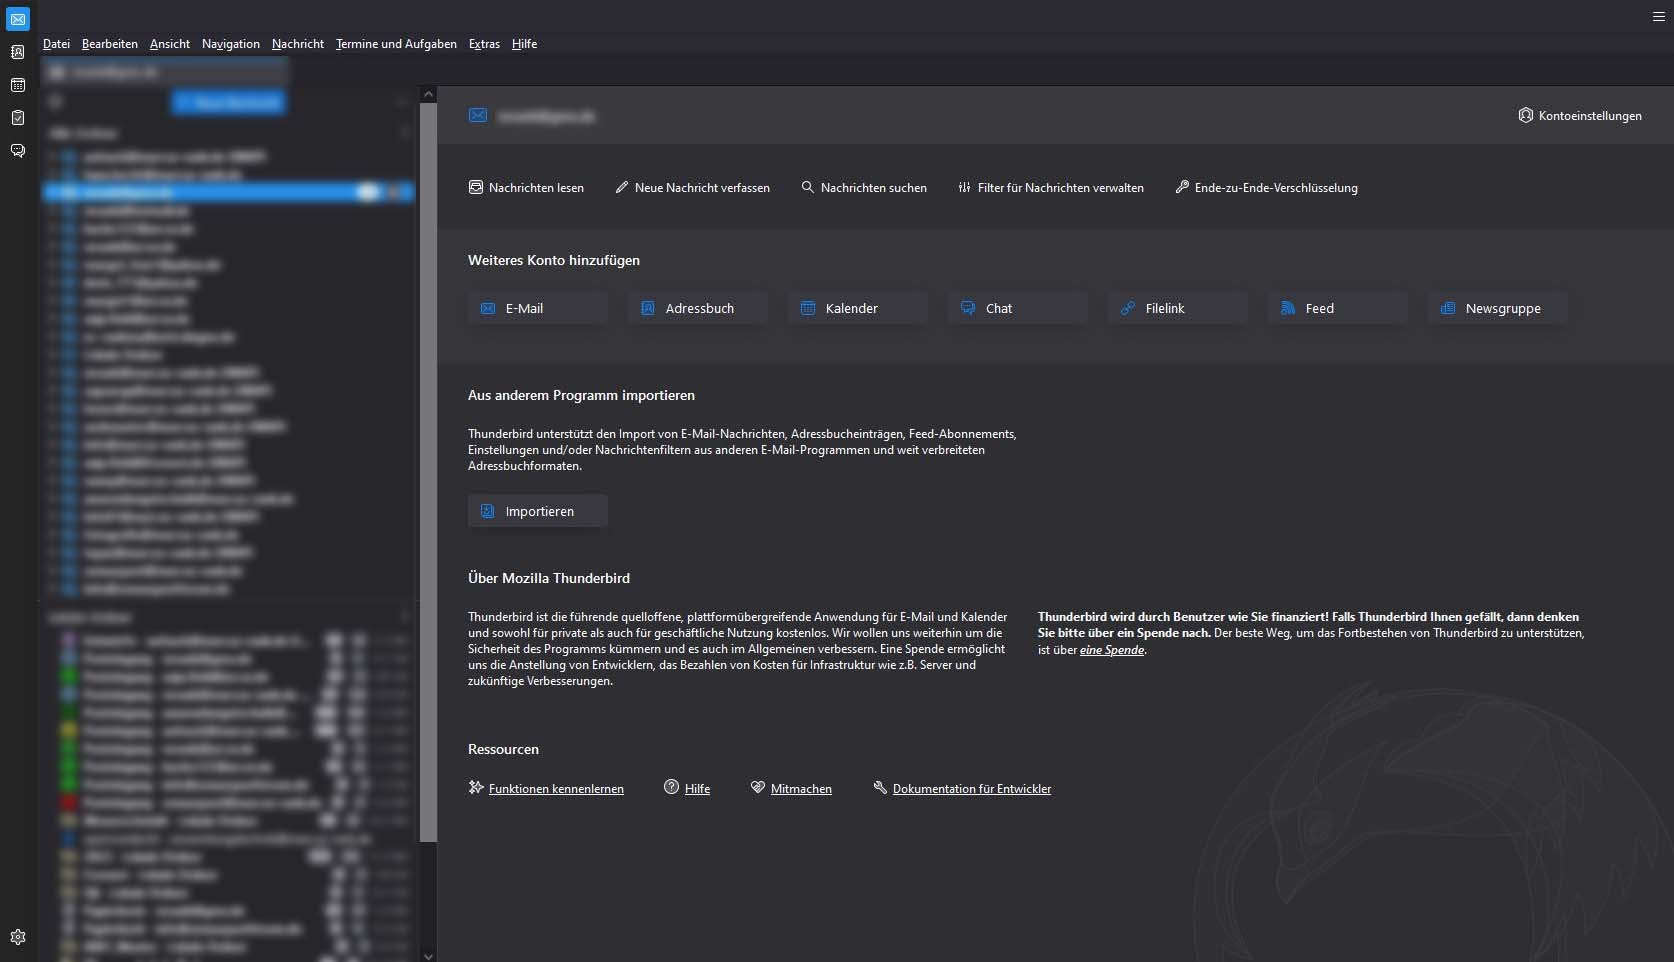This screenshot has height=962, width=1674.
Task: Click Nachrichten lesen
Action: pos(526,188)
